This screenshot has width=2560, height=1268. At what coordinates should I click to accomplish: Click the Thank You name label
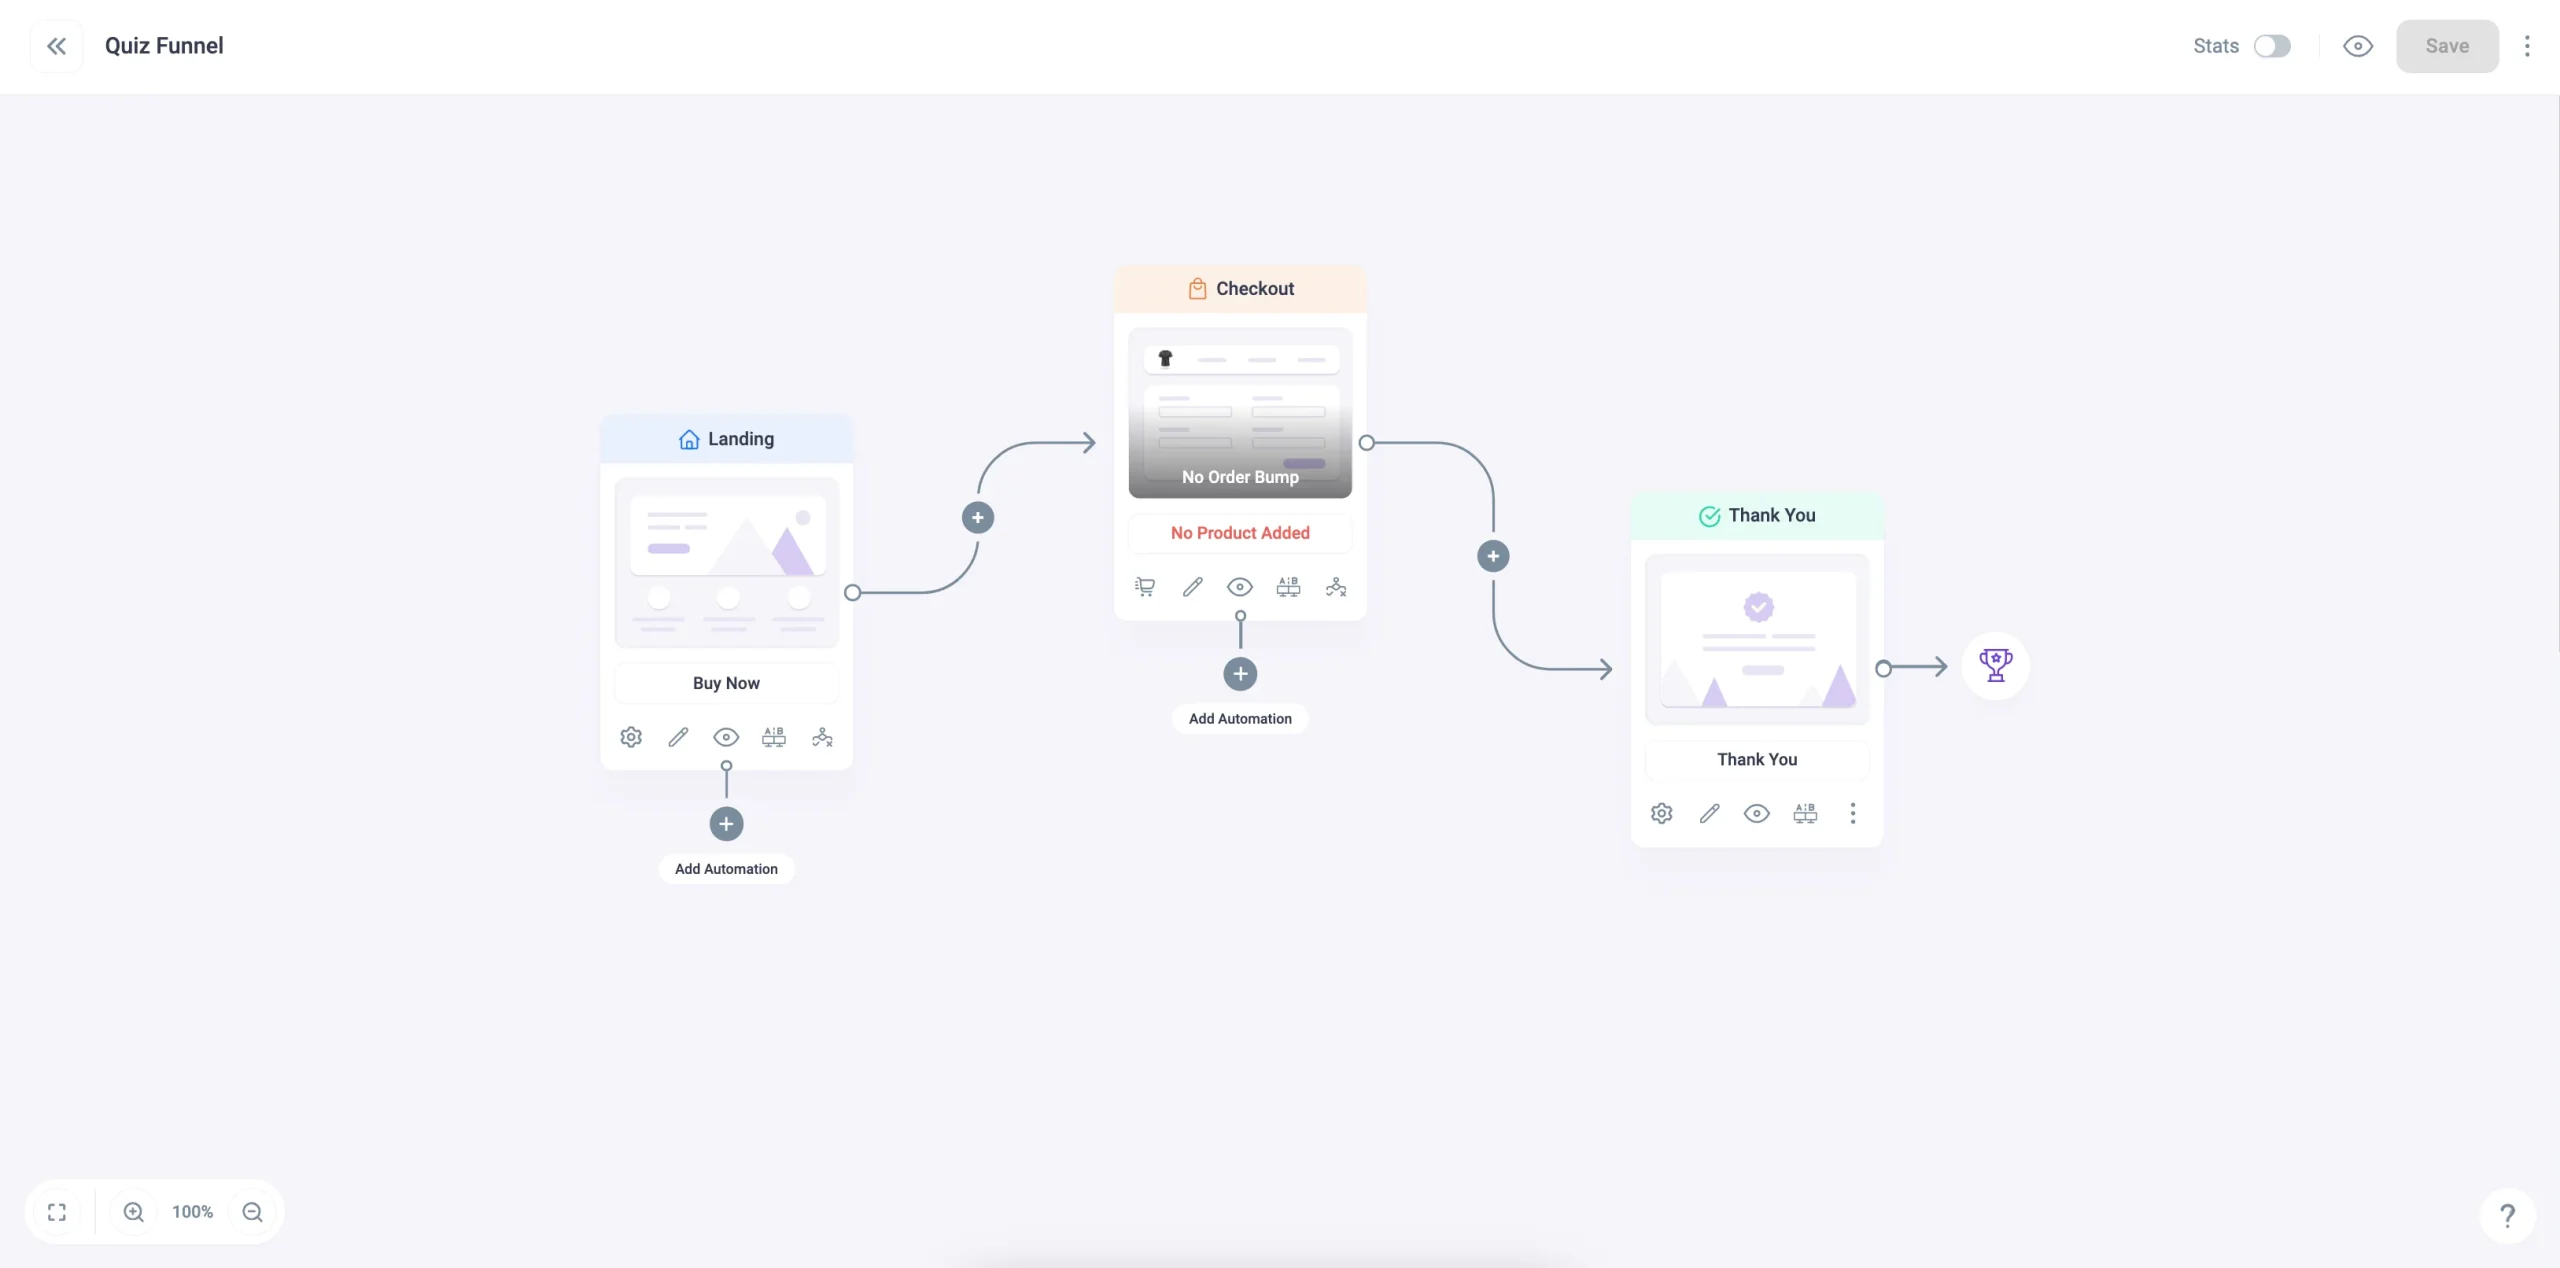(x=1757, y=759)
